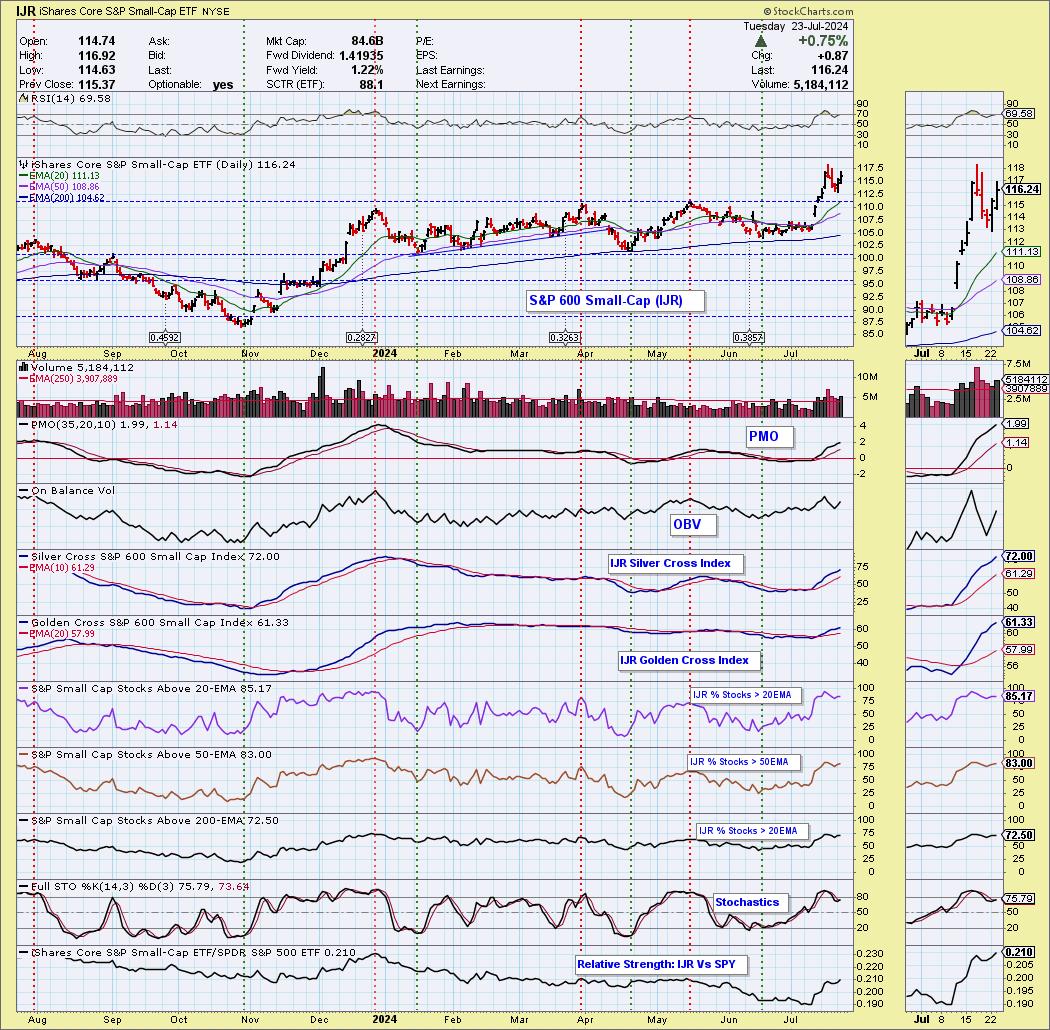Click the PMO annotation label box
The image size is (1050, 1030).
(x=770, y=437)
